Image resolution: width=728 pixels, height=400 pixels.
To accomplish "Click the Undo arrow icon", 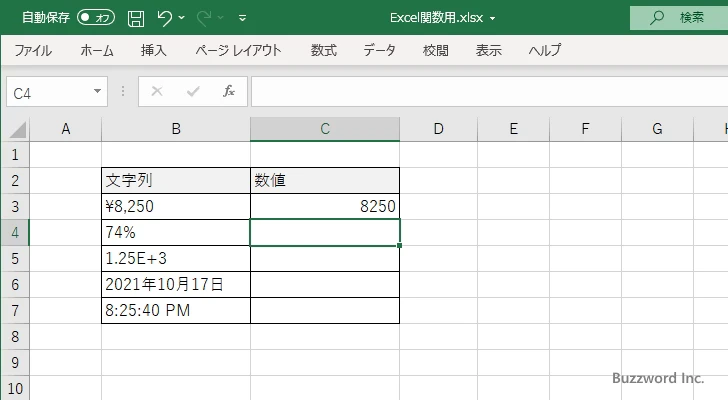I will [164, 18].
